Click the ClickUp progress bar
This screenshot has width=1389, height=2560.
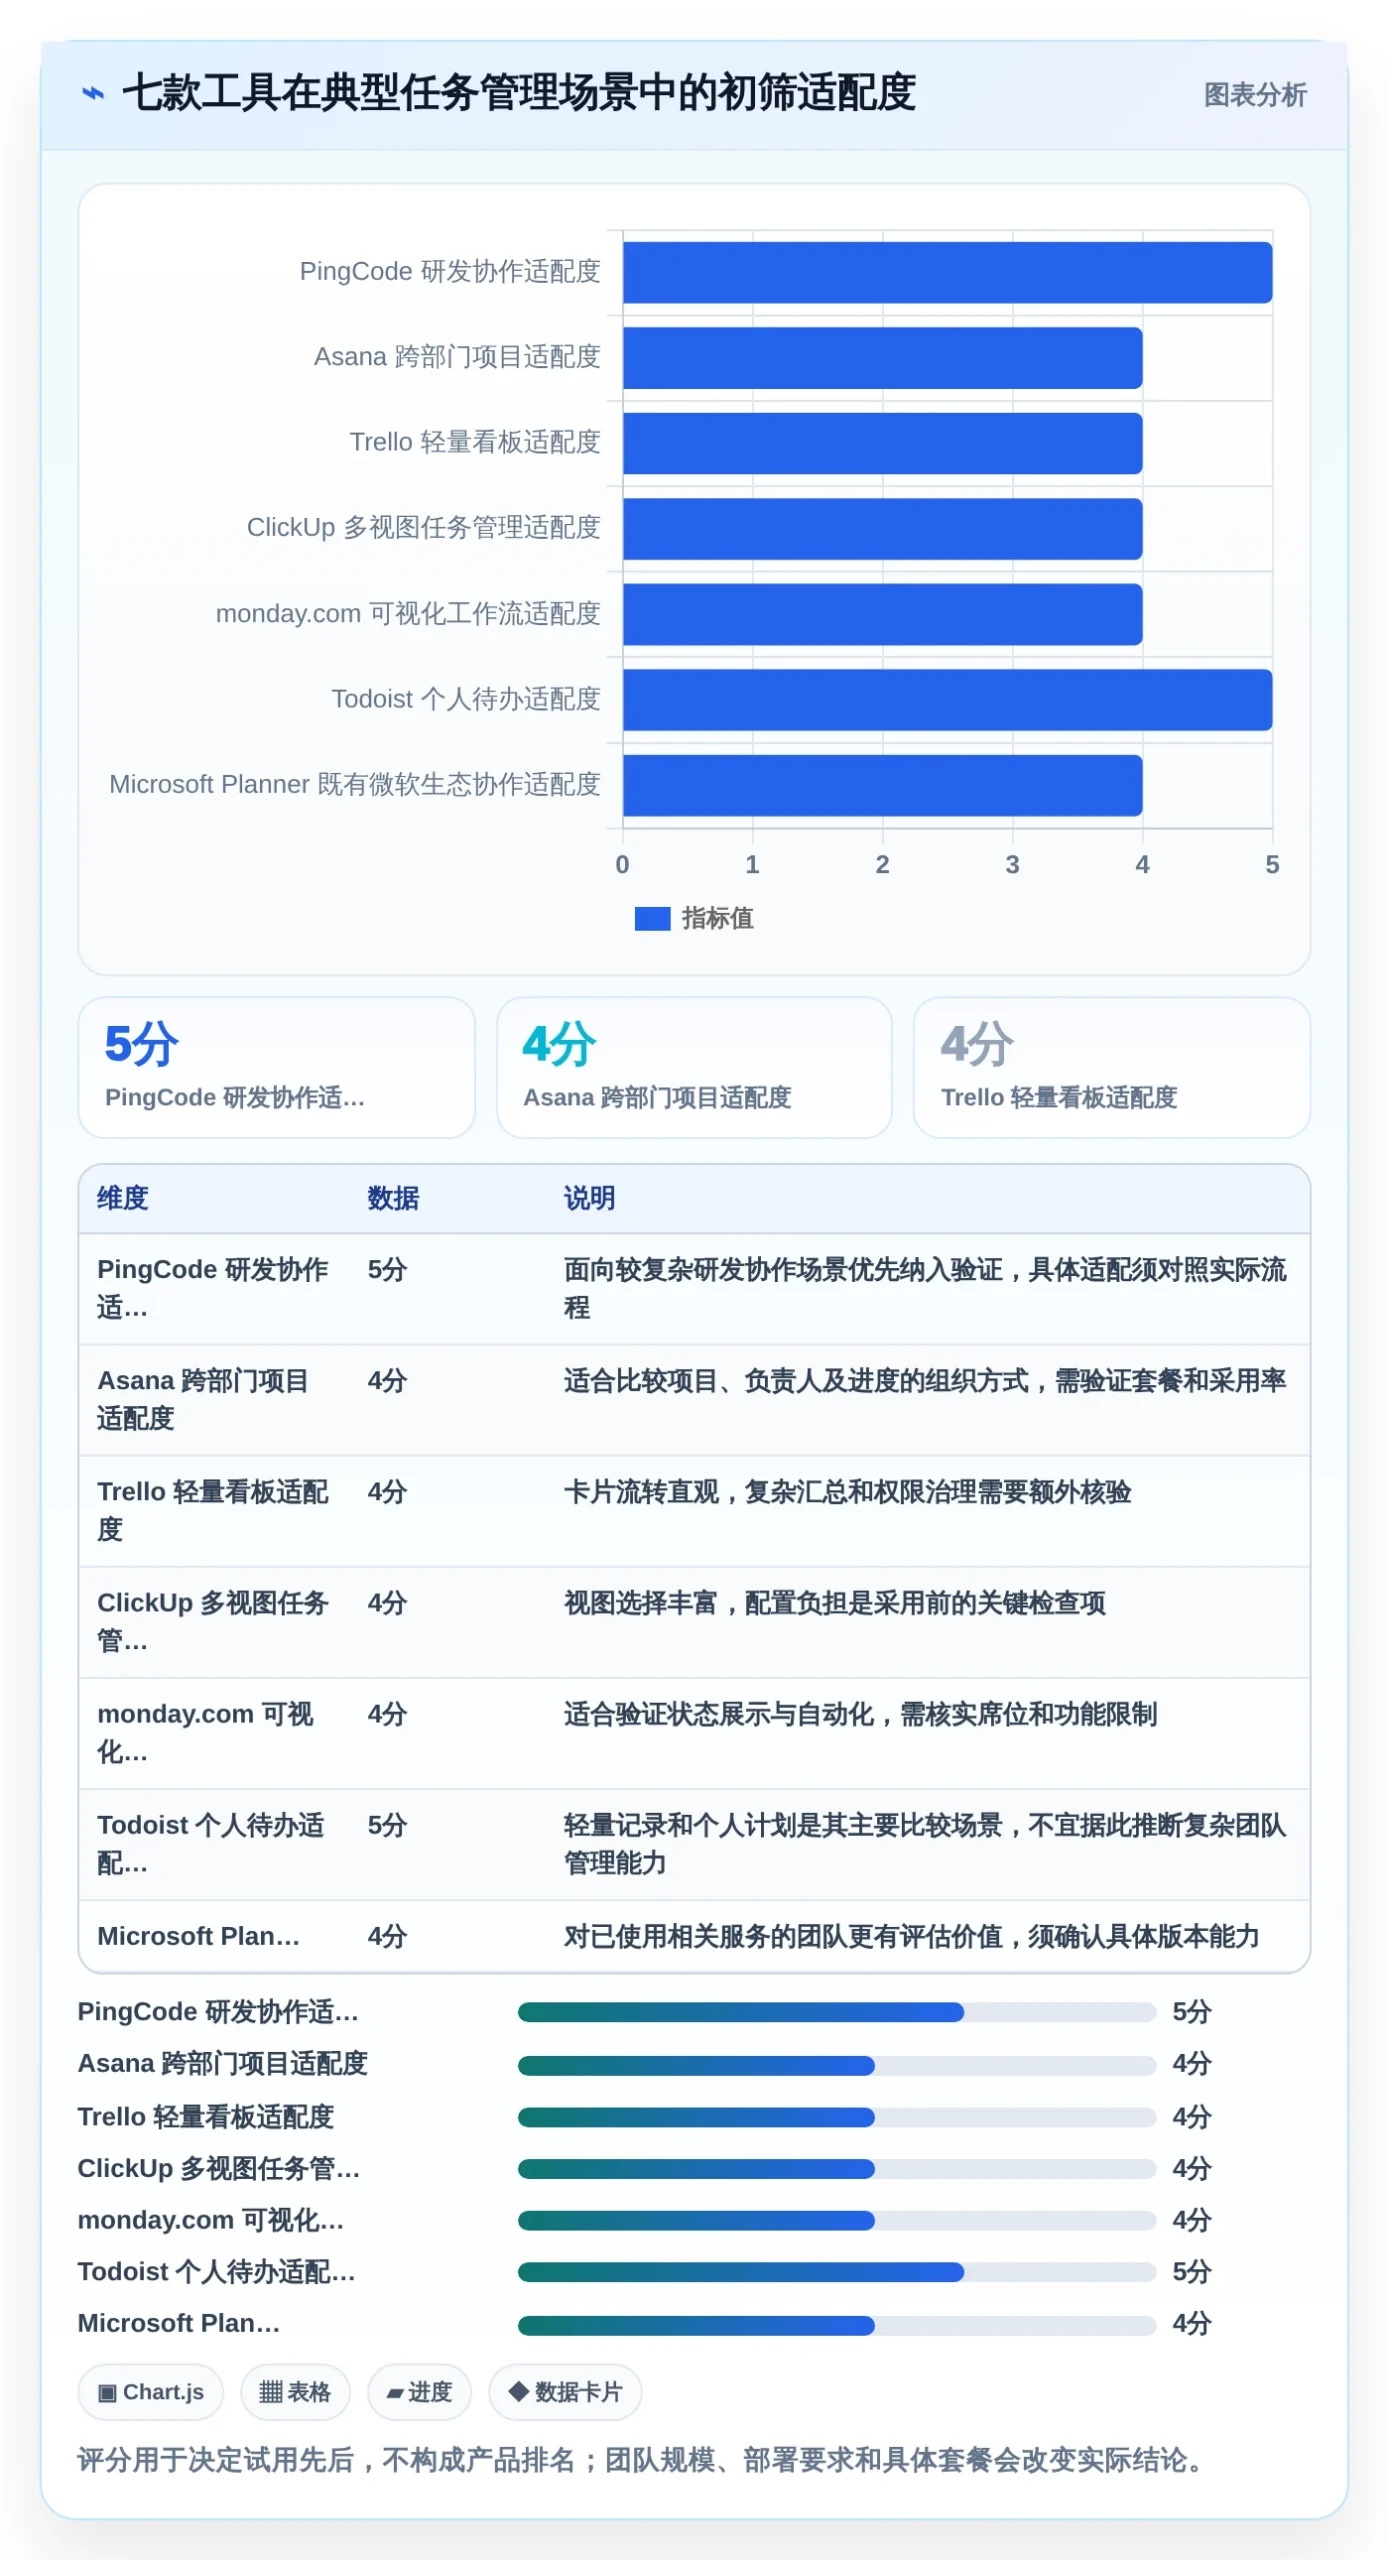(x=837, y=2169)
